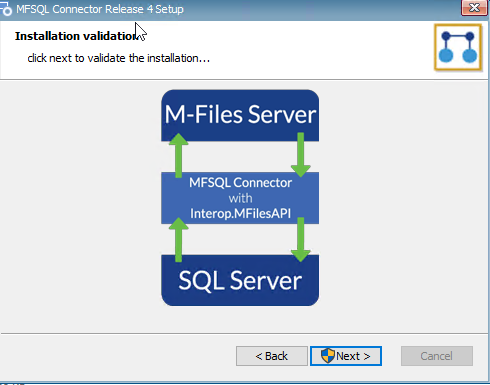490x385 pixels.
Task: Click the 'MFSQL Connector Release 4 Setup' title
Action: coord(100,9)
